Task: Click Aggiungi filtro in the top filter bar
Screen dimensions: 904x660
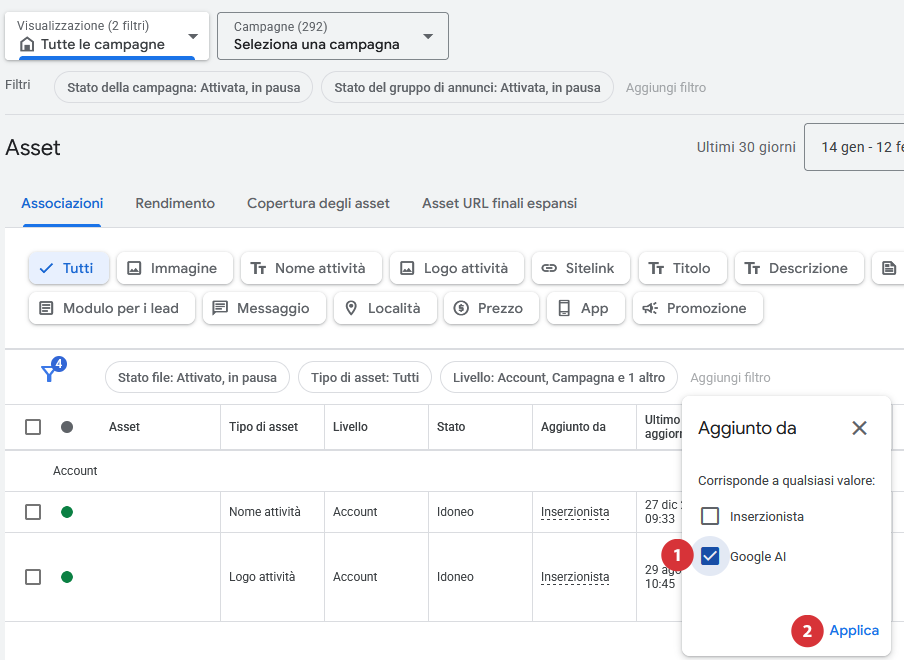Action: [665, 87]
